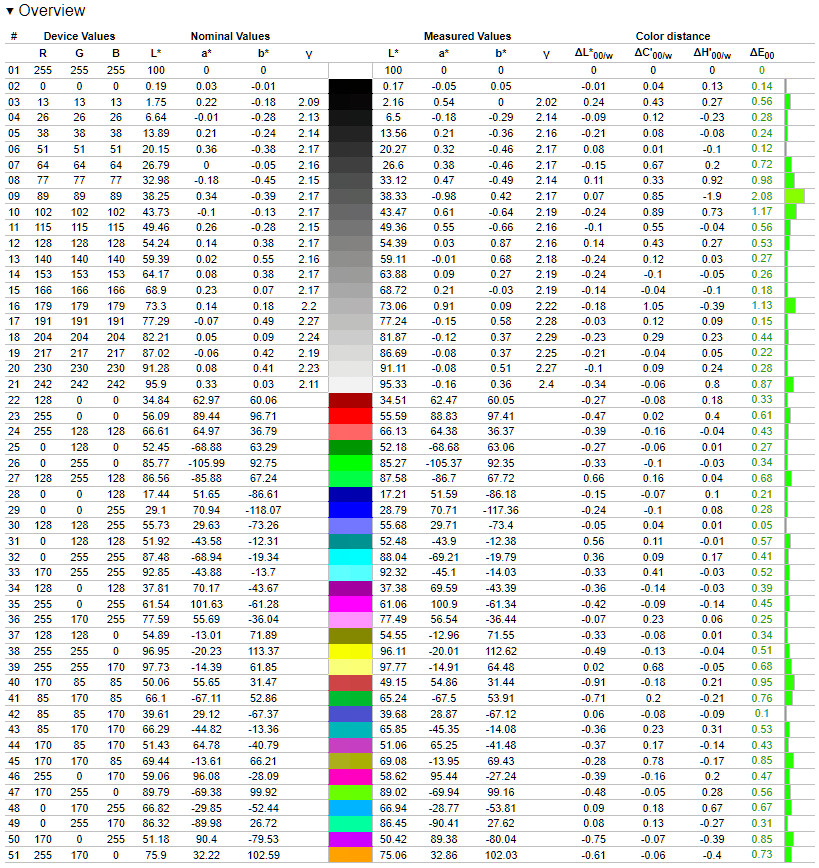Screen dimensions: 819x868
Task: Select the black swatch in row 02
Action: click(350, 86)
